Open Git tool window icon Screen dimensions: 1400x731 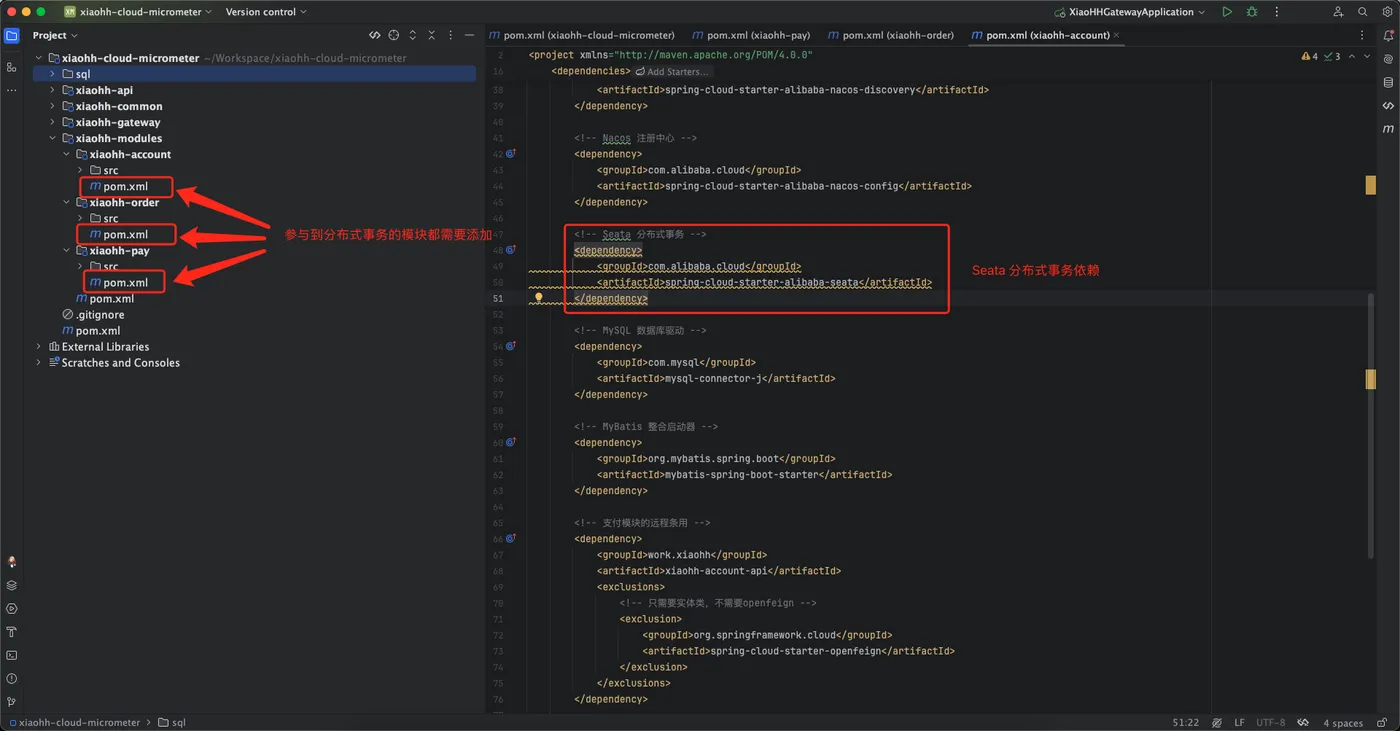12,702
